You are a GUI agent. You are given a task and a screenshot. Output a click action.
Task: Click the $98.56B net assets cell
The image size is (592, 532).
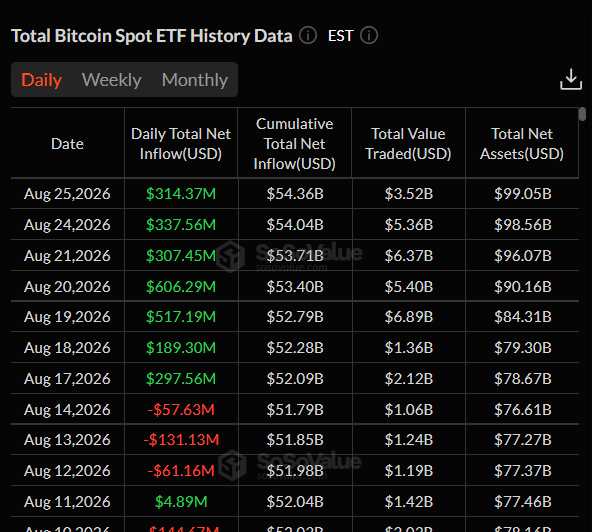coord(523,225)
